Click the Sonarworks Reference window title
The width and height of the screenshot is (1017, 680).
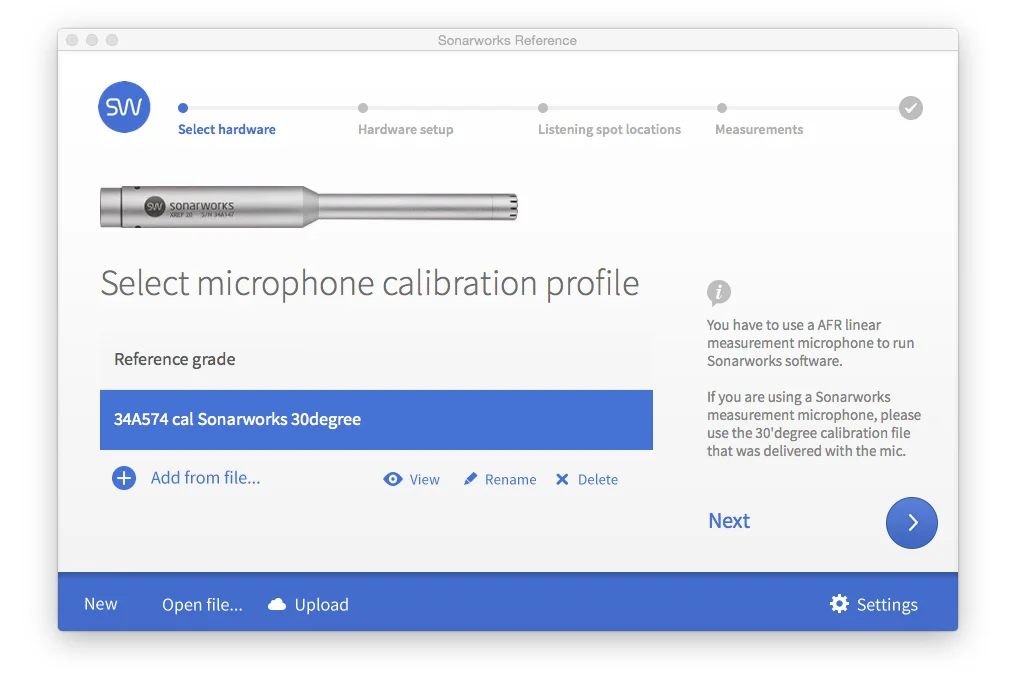click(x=507, y=40)
